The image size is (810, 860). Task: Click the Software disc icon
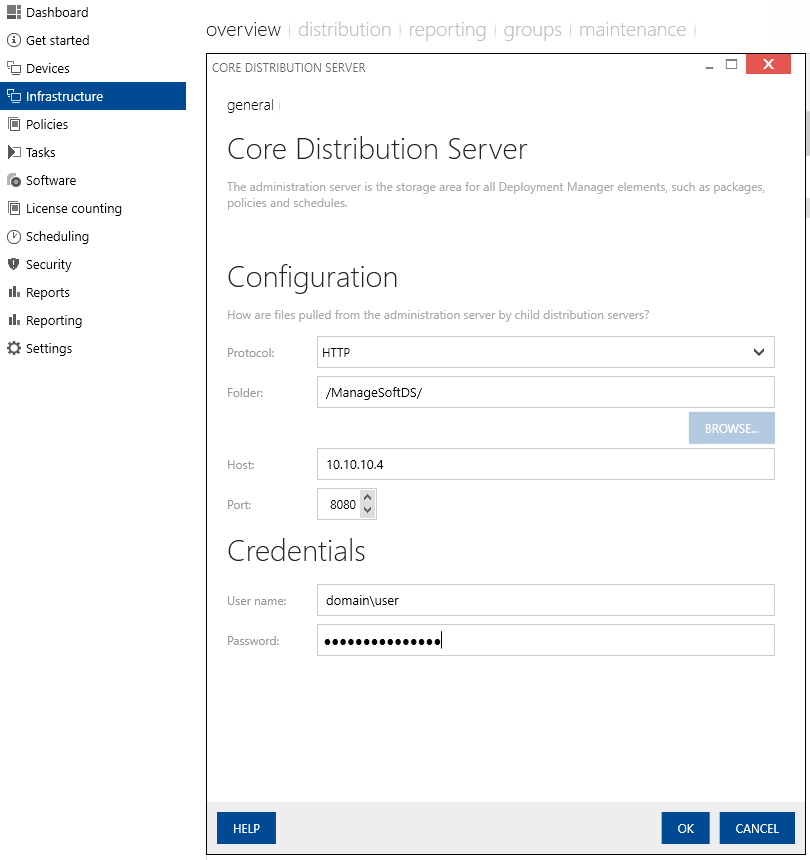14,180
